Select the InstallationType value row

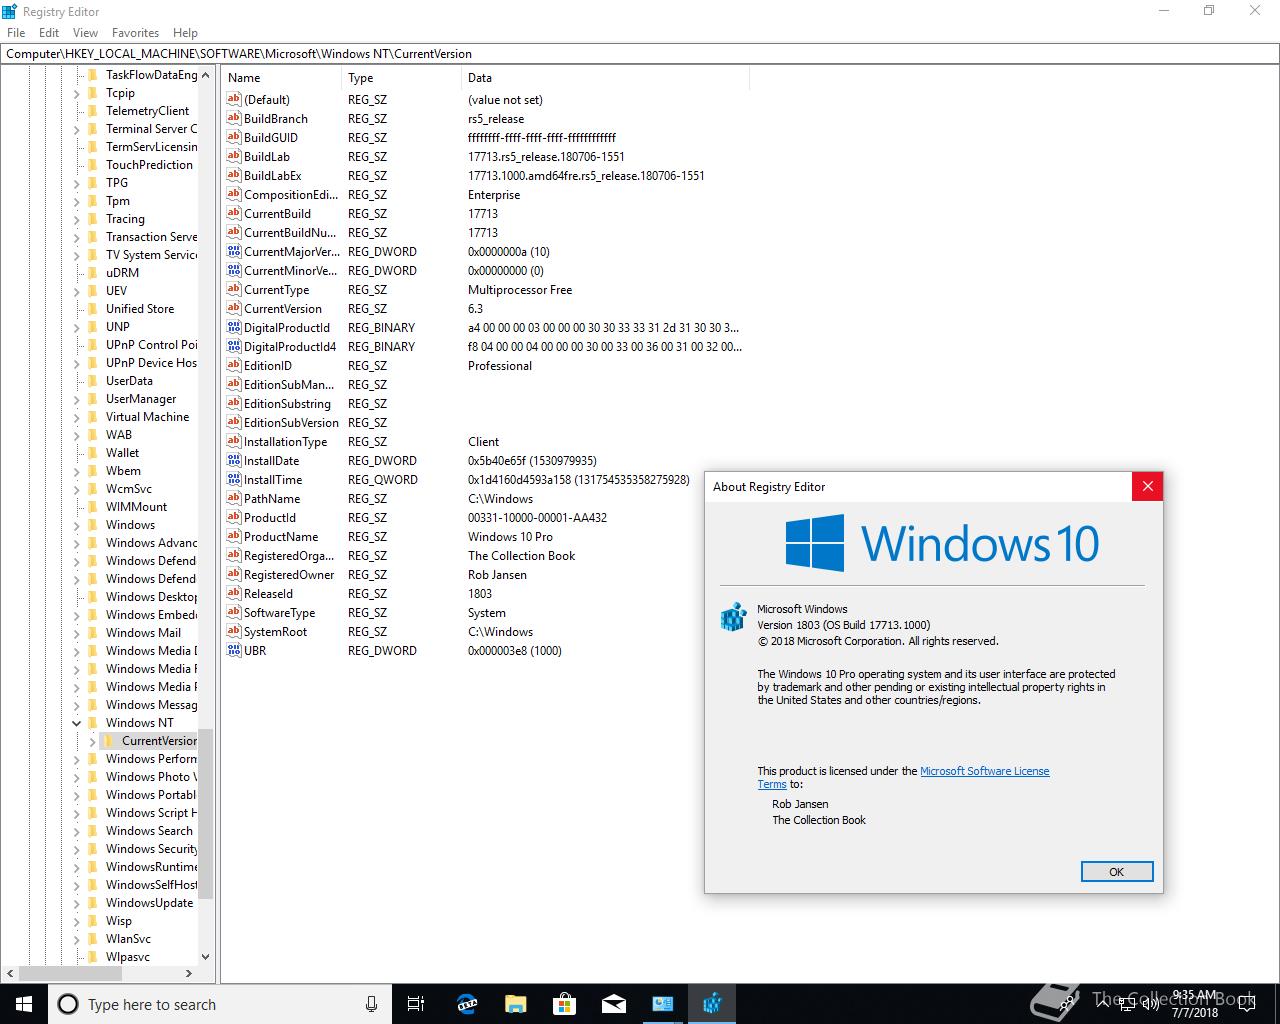pyautogui.click(x=485, y=441)
